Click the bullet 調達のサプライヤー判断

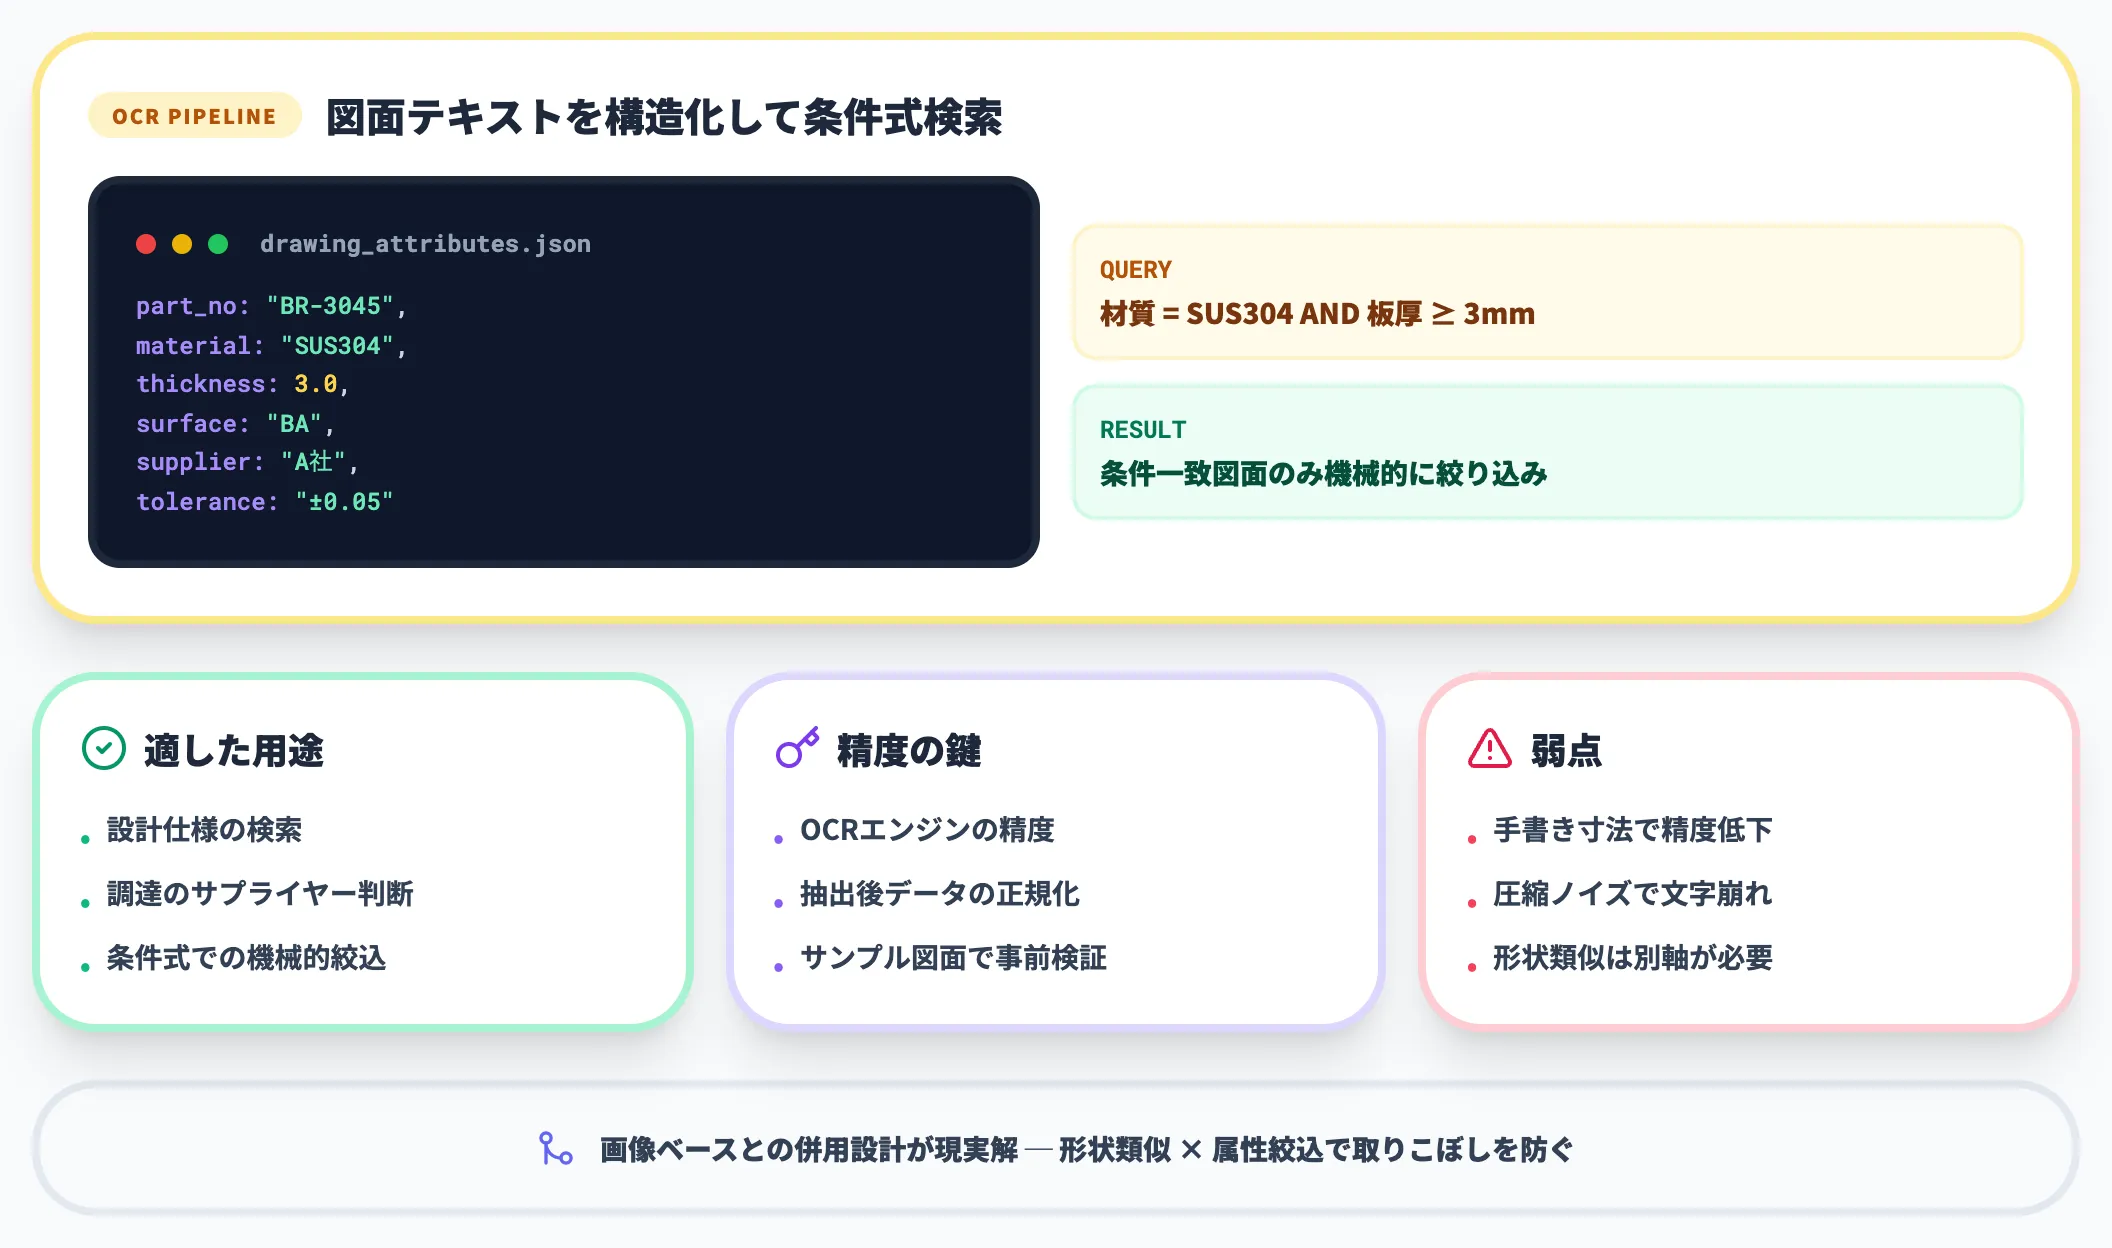point(260,894)
